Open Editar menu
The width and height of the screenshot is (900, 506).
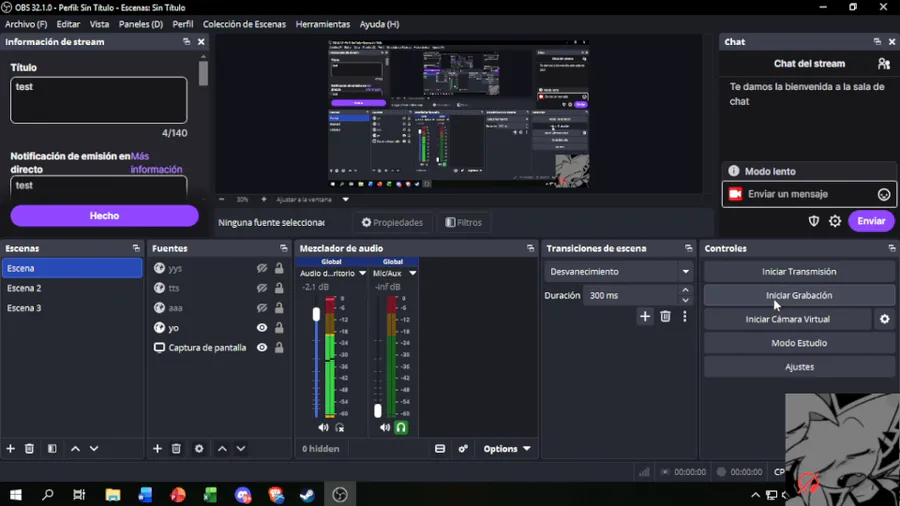(68, 24)
